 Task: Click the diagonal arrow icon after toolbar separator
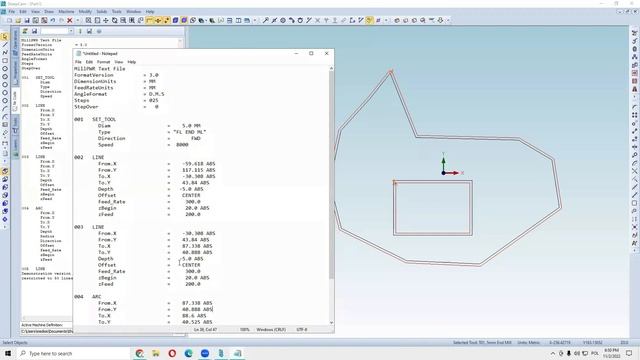266,20
